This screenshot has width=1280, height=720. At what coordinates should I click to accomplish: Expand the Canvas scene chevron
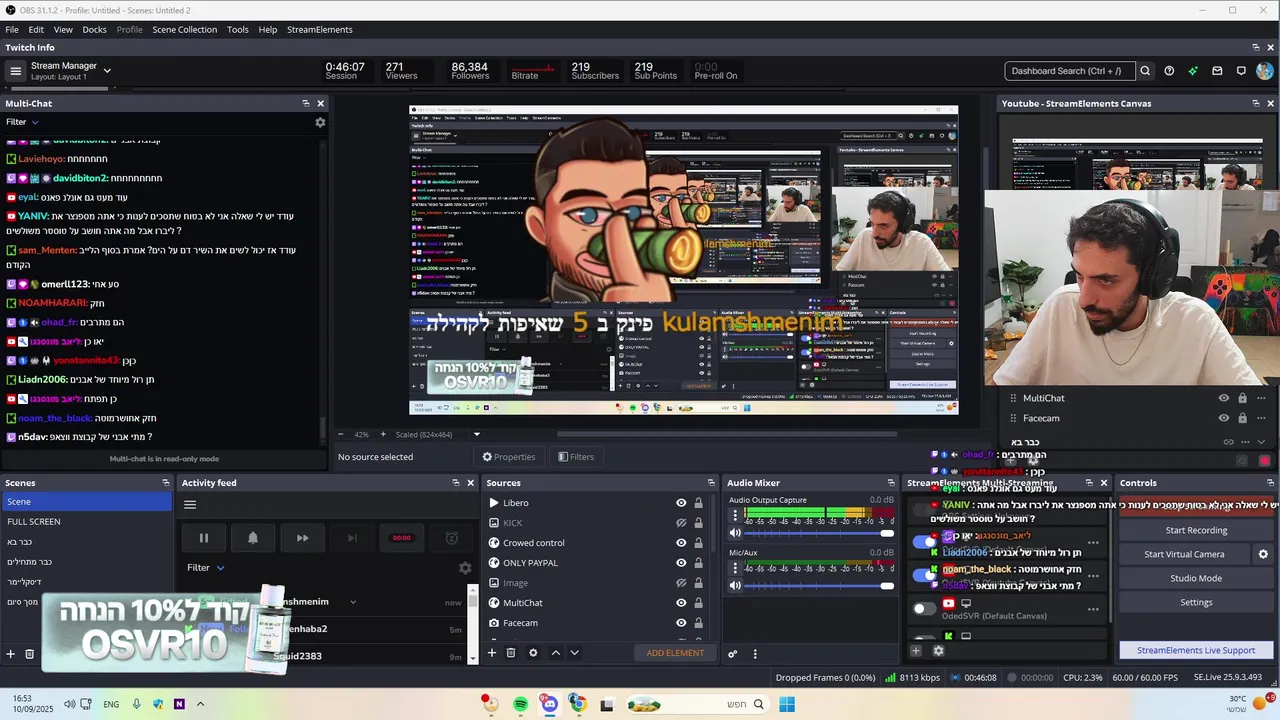tap(1261, 442)
